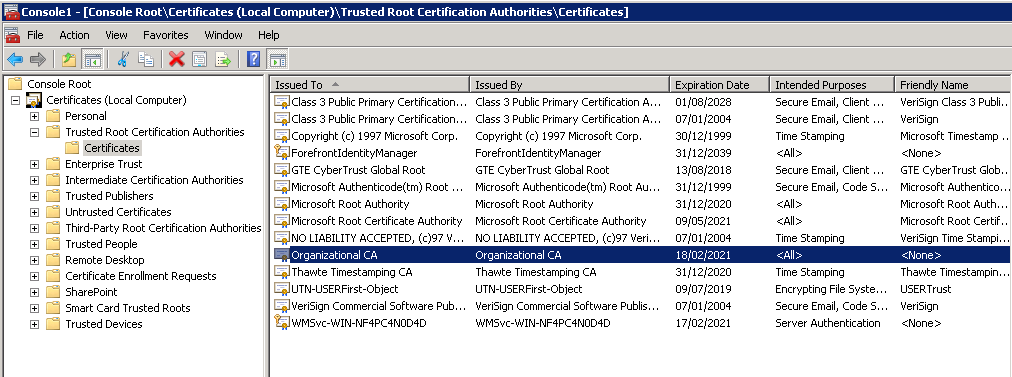Expand the Trusted Publishers node
The width and height of the screenshot is (1012, 377).
pos(34,196)
